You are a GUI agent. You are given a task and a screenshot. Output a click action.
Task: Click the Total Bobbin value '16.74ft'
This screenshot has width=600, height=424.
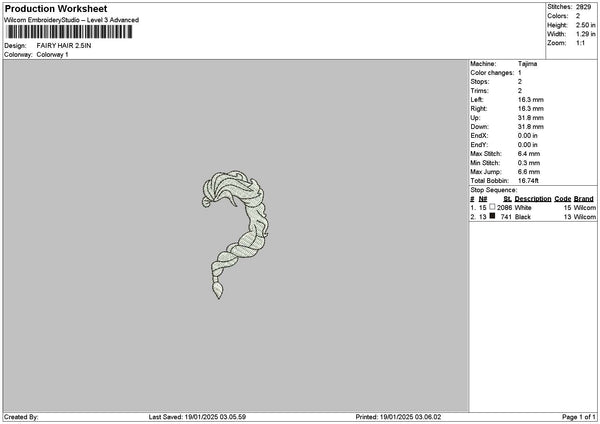528,181
